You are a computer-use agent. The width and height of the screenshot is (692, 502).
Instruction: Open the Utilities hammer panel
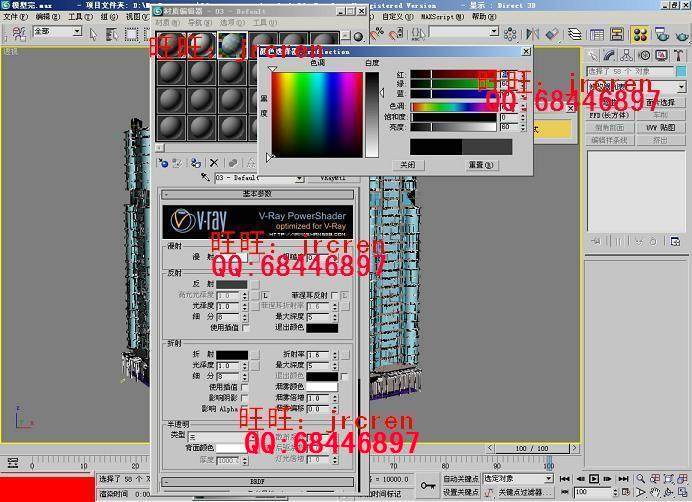coord(679,55)
